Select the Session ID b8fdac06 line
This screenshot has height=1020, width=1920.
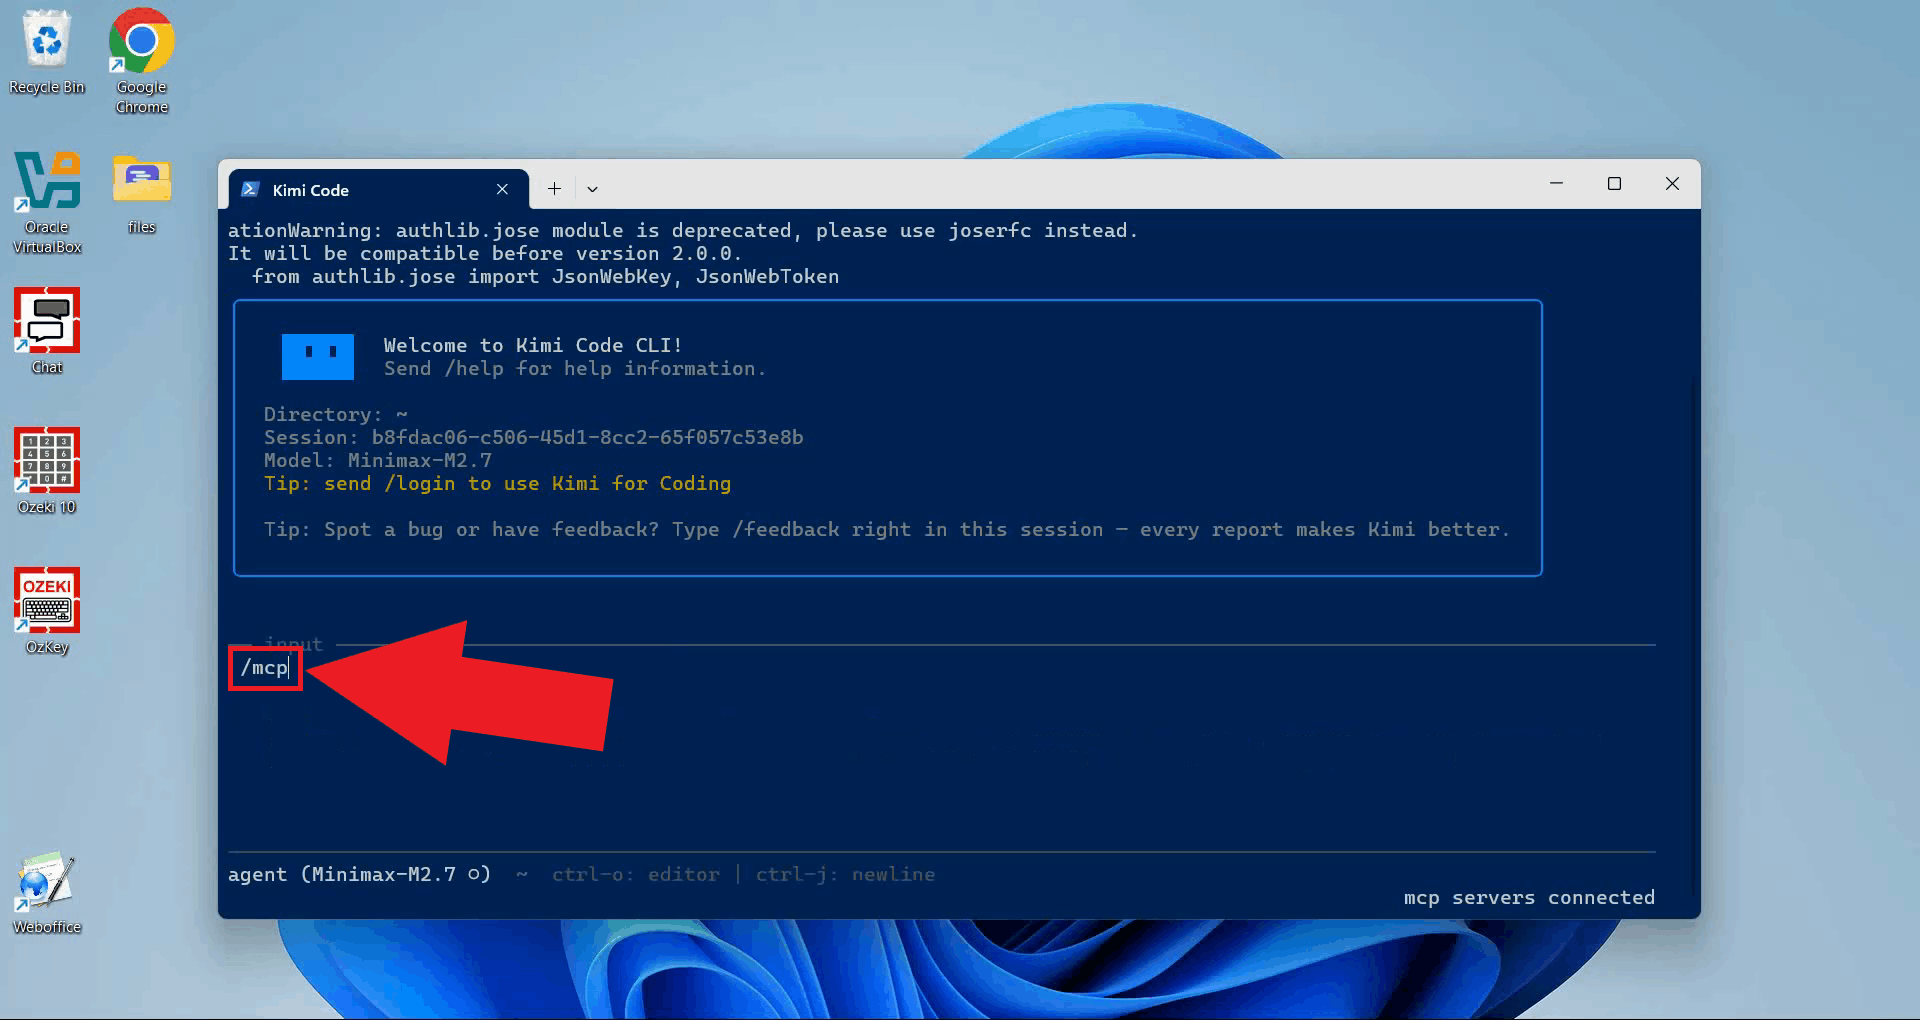click(534, 437)
